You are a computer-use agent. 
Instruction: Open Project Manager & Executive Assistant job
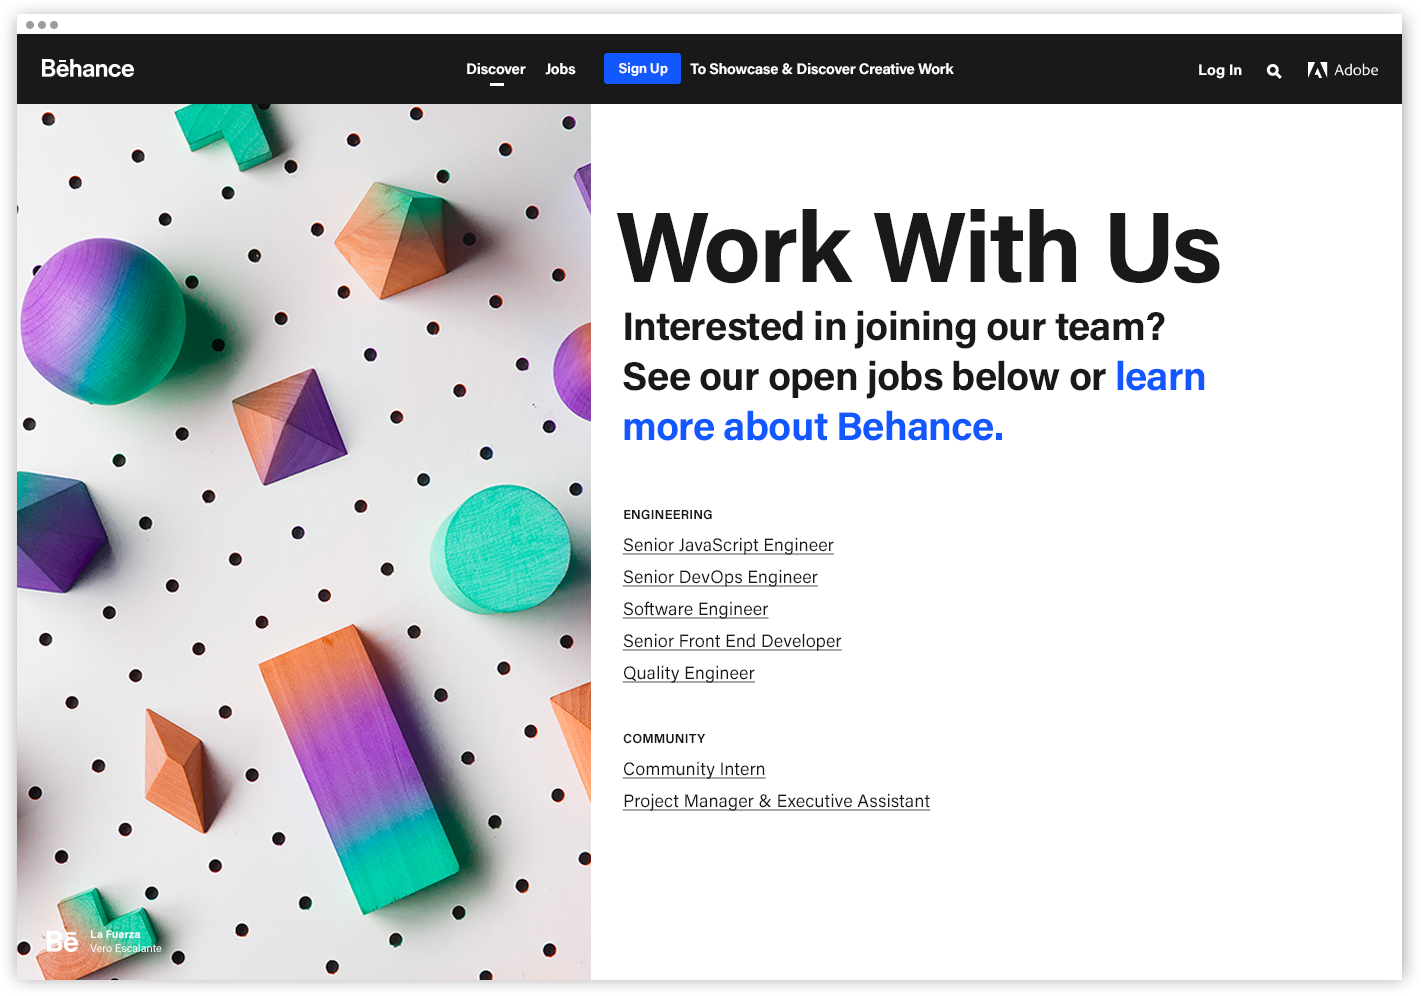[776, 801]
